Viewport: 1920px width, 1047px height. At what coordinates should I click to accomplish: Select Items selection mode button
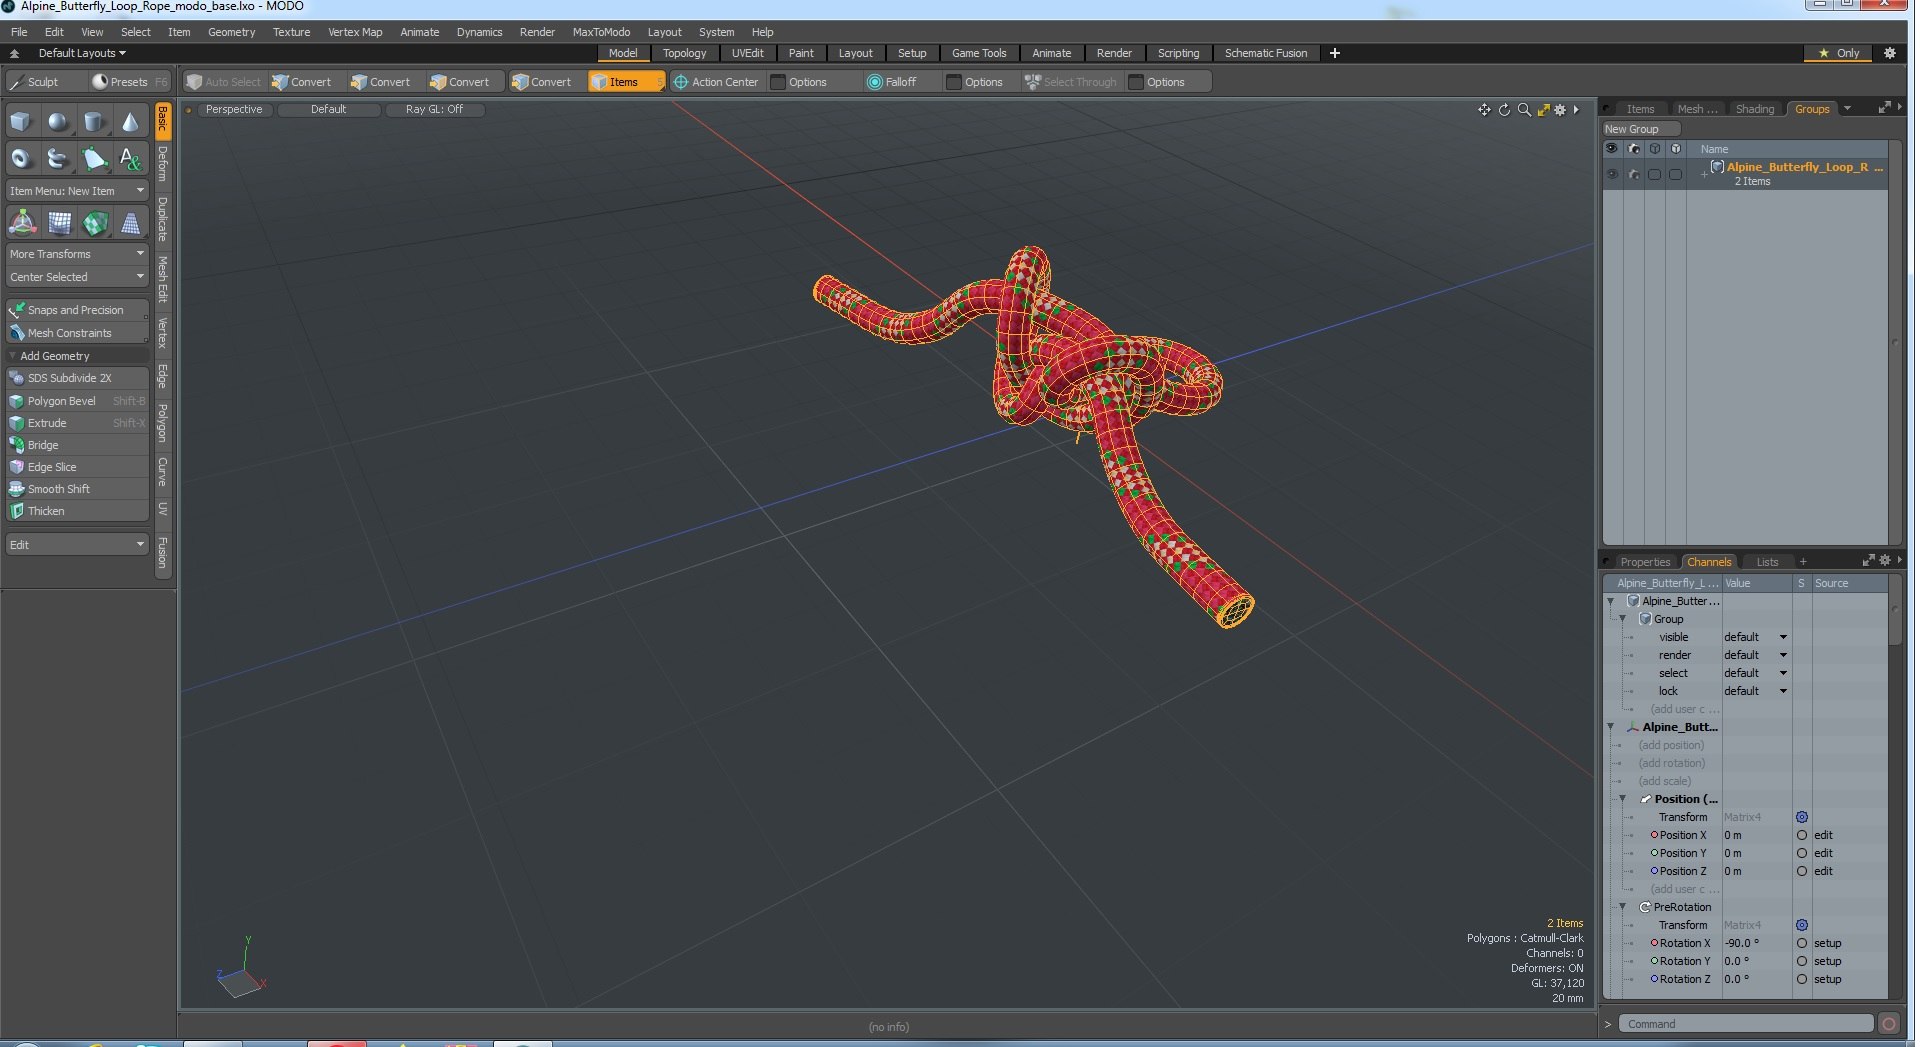(x=626, y=82)
